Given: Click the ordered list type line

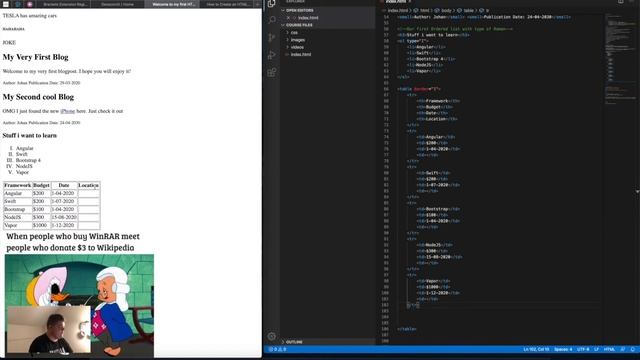Looking at the screenshot, I should tap(412, 41).
